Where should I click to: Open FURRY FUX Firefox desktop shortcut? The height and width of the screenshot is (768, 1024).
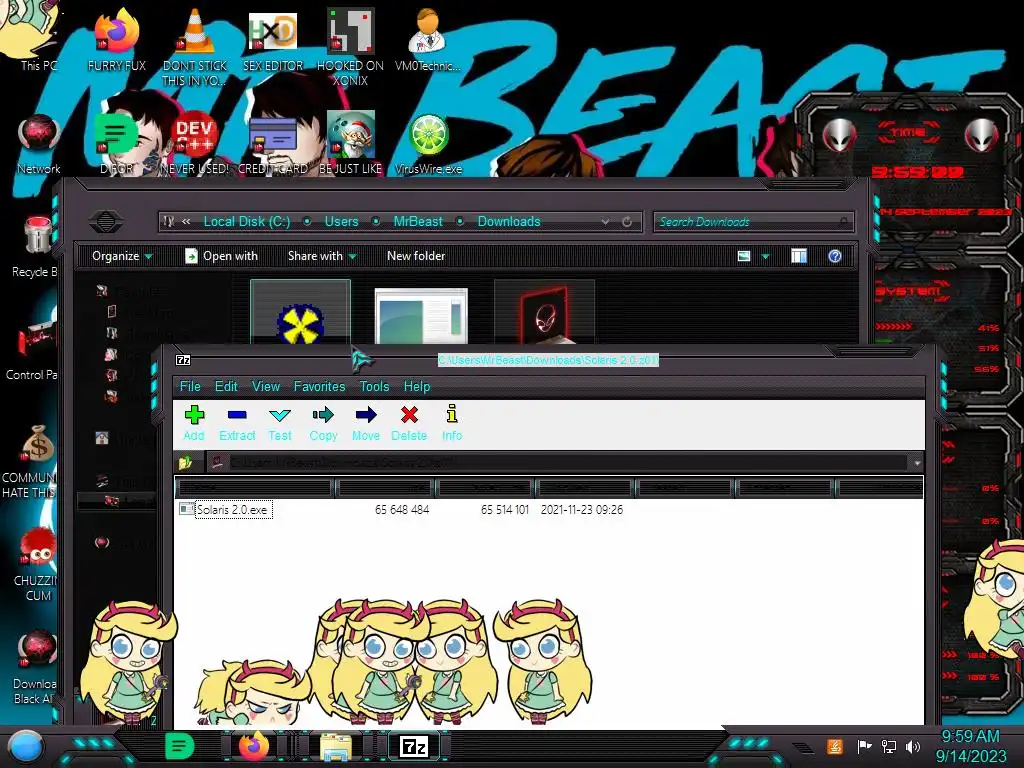point(117,40)
